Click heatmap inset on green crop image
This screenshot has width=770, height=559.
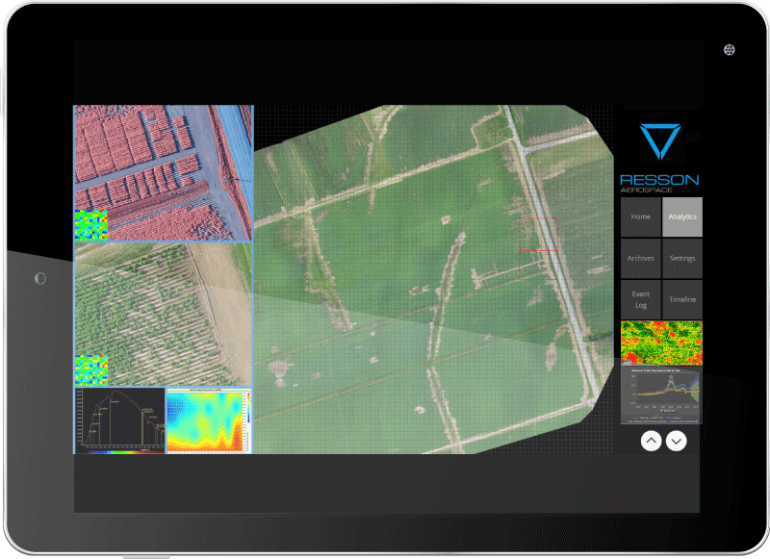pos(91,370)
